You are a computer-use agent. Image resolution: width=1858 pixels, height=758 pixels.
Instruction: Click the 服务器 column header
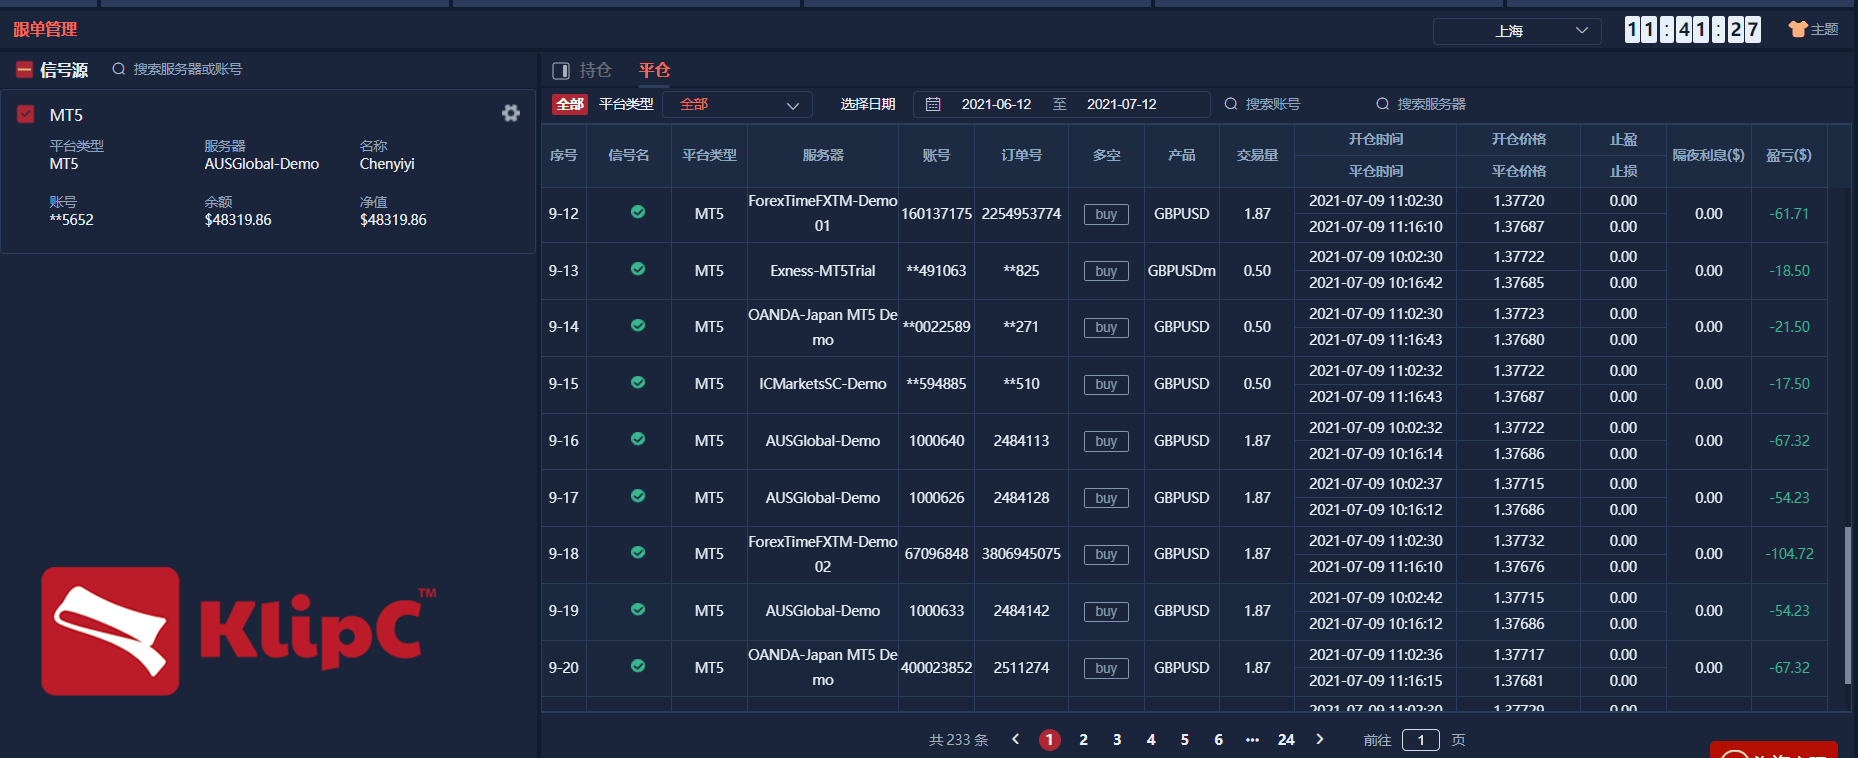[823, 155]
